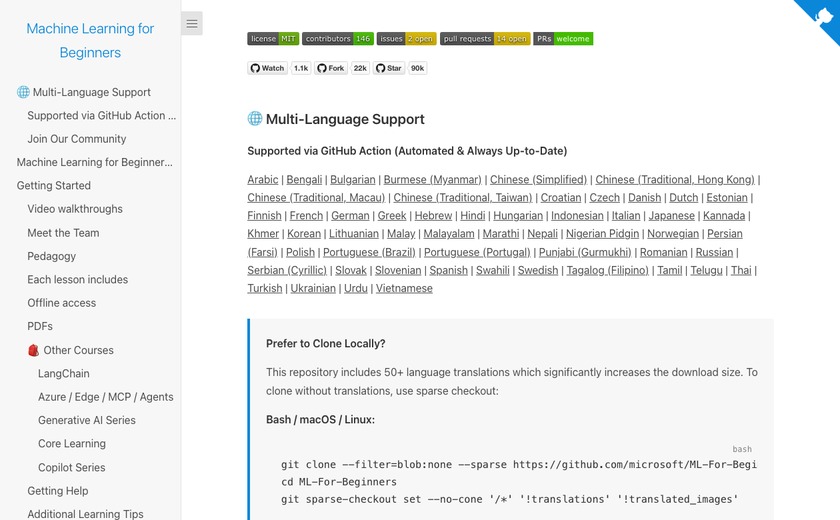This screenshot has width=840, height=520.
Task: Select Generative AI Series in sidebar
Action: tap(87, 420)
